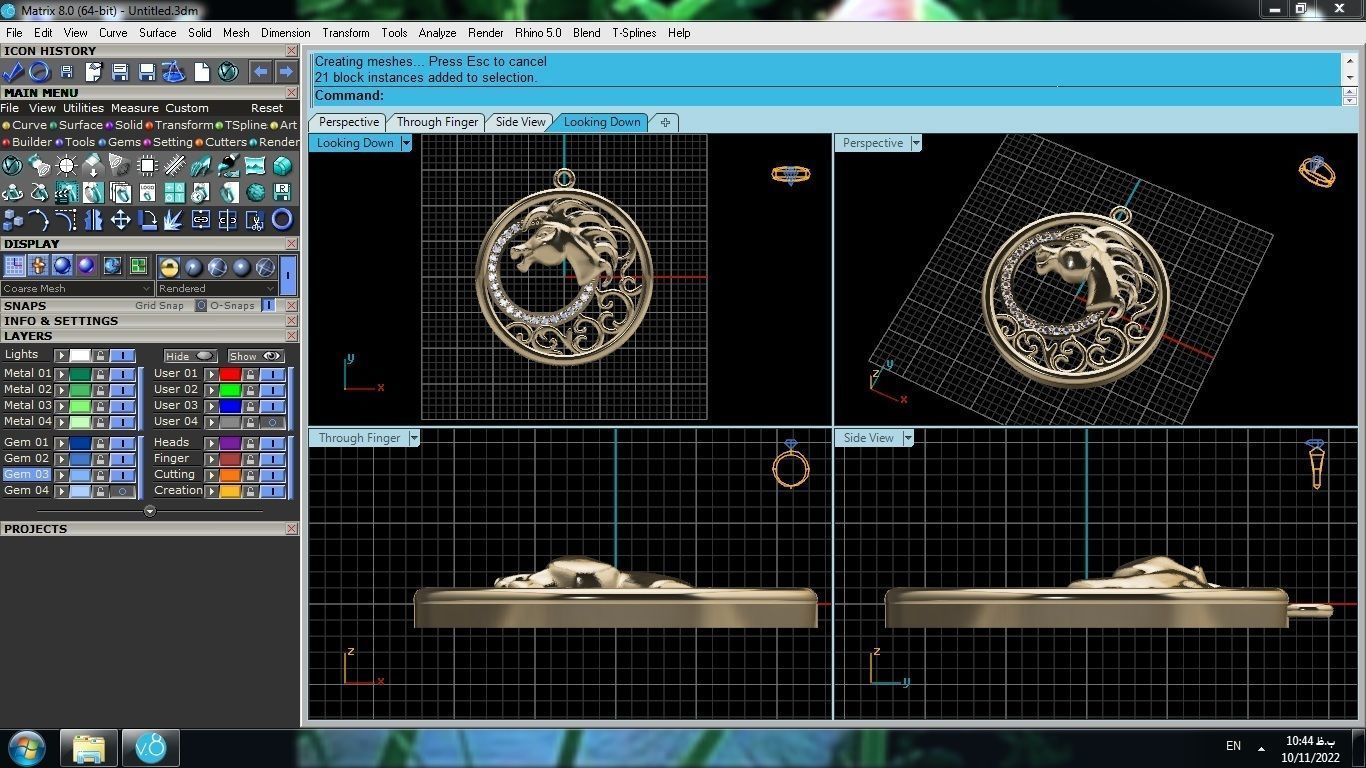Click the Creation layer yellow color swatch
The image size is (1366, 768).
(230, 491)
